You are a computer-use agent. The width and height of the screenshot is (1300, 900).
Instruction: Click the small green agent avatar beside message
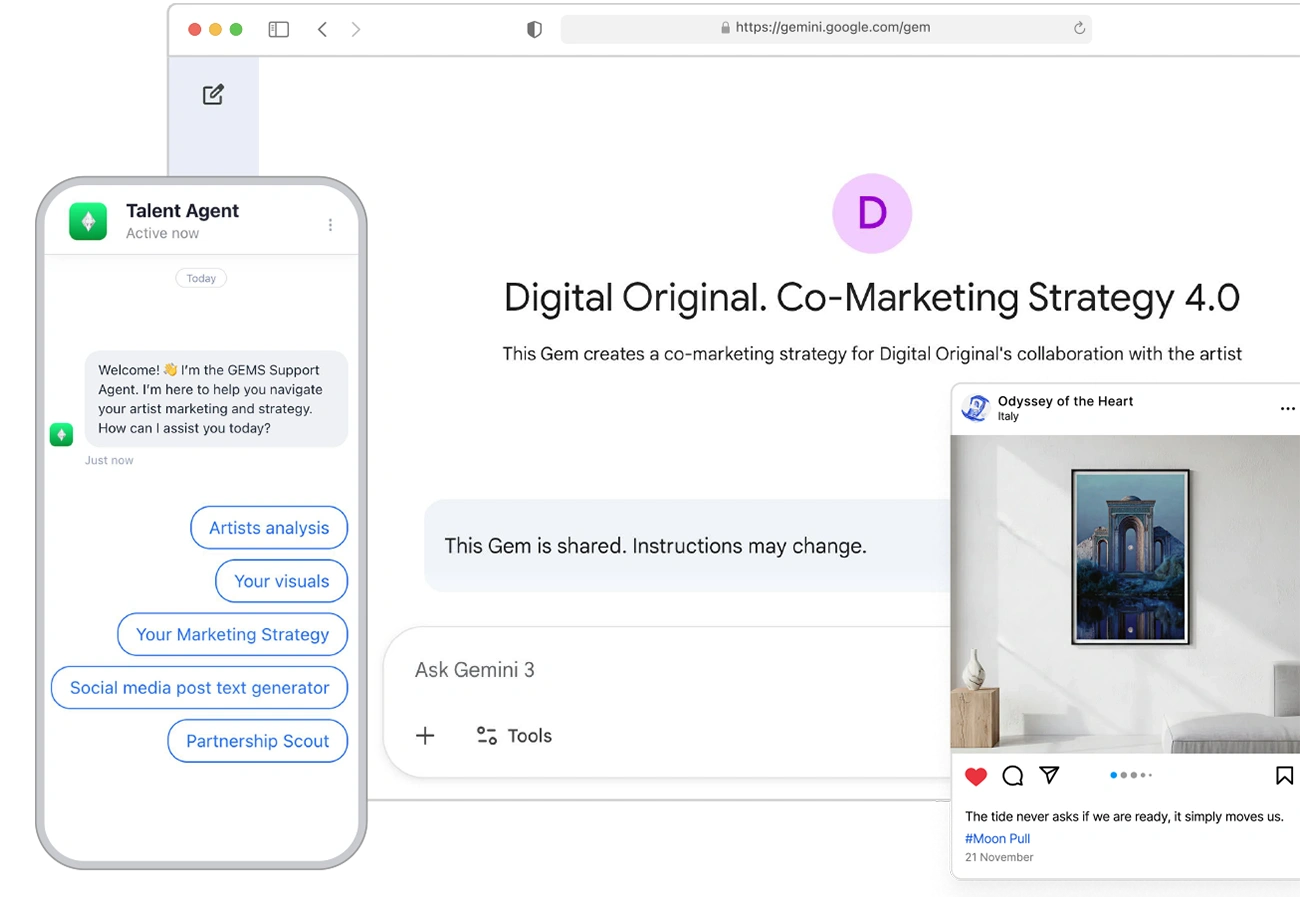(x=61, y=434)
